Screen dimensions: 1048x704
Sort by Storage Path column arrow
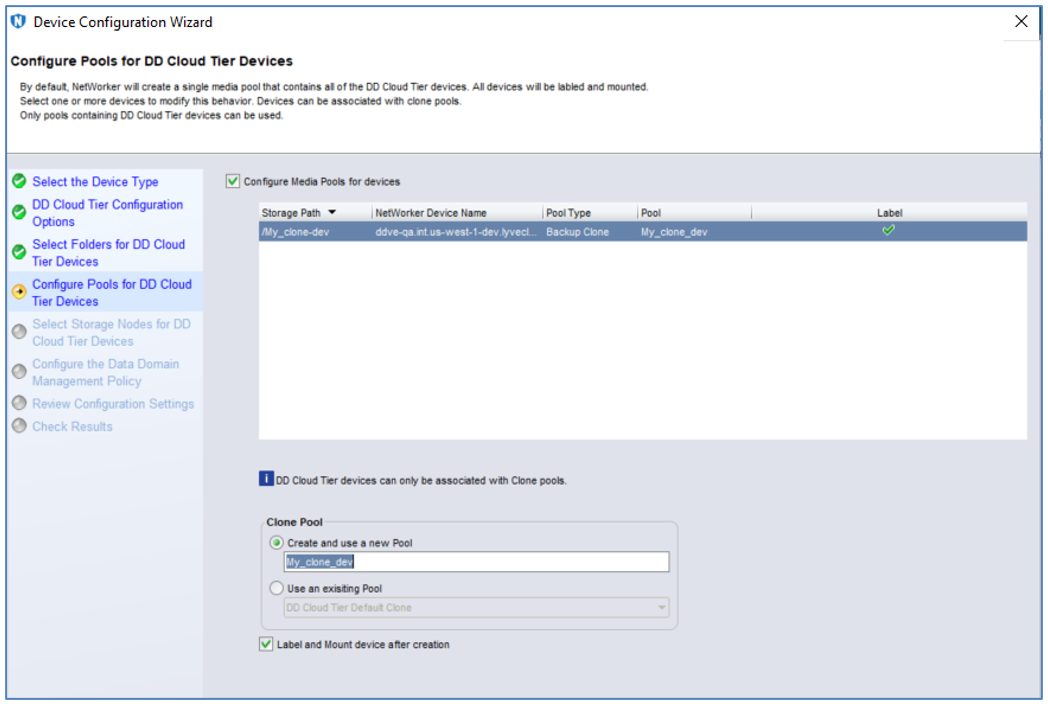pyautogui.click(x=332, y=213)
